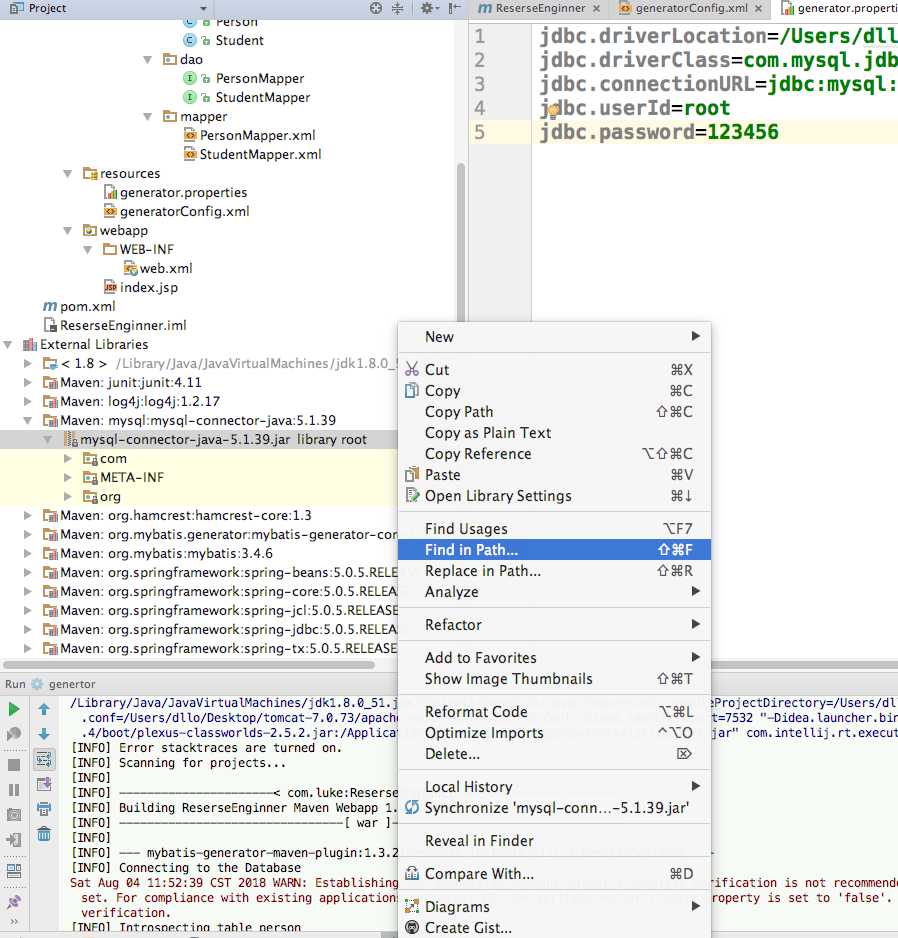Screen dimensions: 898x938
Task: Click the Cut scissors icon in context menu
Action: (412, 369)
